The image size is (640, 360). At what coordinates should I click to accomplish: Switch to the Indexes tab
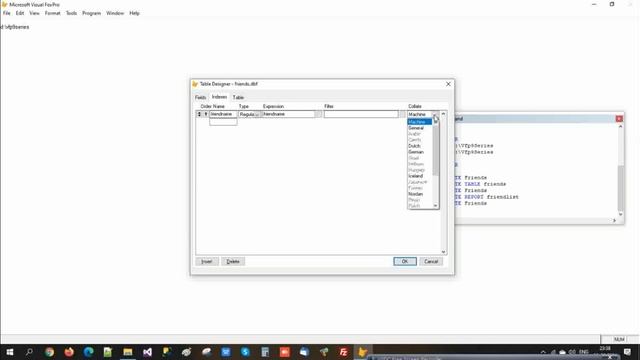[x=219, y=97]
